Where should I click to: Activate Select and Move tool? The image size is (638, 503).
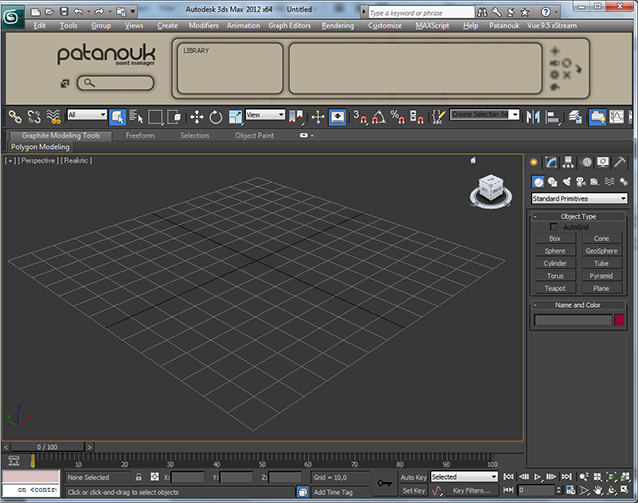(197, 117)
